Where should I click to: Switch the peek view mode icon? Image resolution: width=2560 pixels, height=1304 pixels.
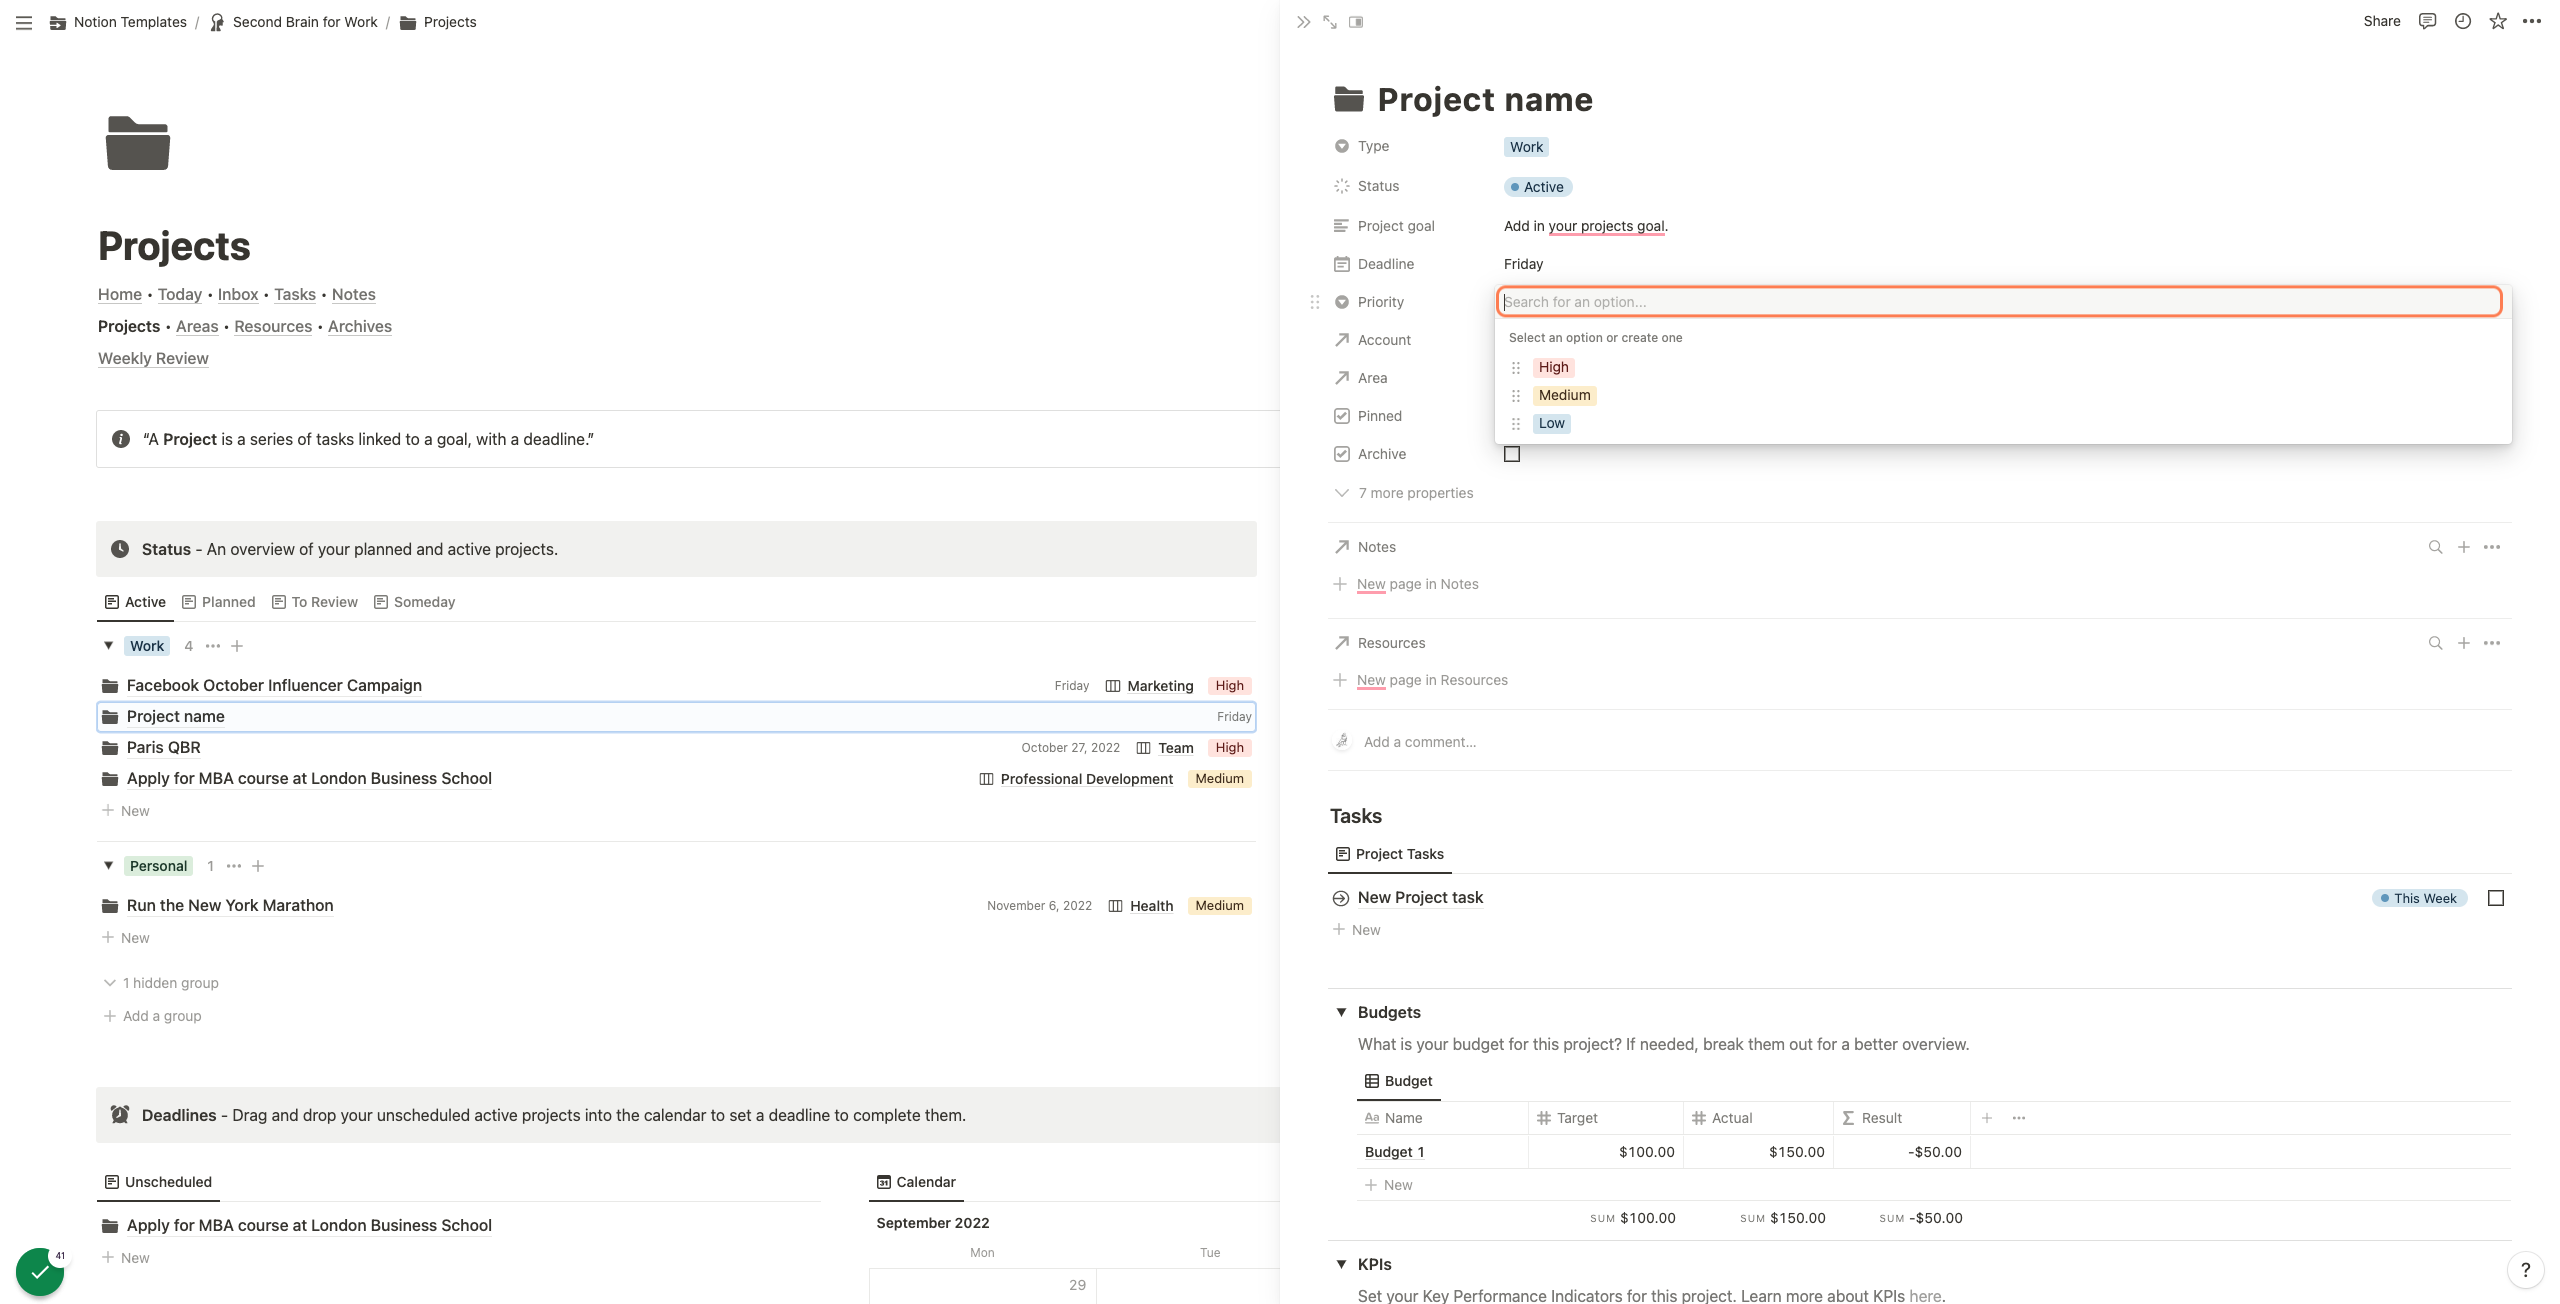(x=1356, y=22)
